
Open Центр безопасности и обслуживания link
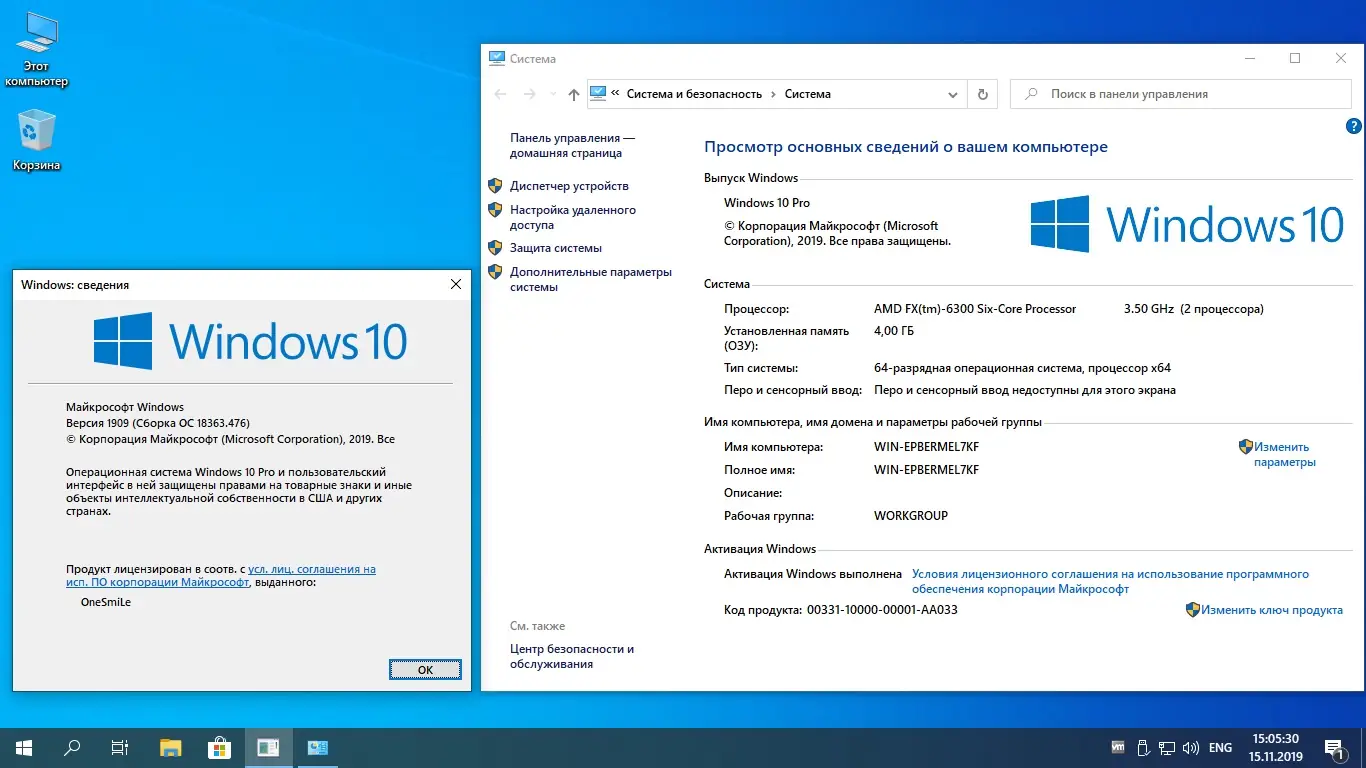click(x=572, y=657)
